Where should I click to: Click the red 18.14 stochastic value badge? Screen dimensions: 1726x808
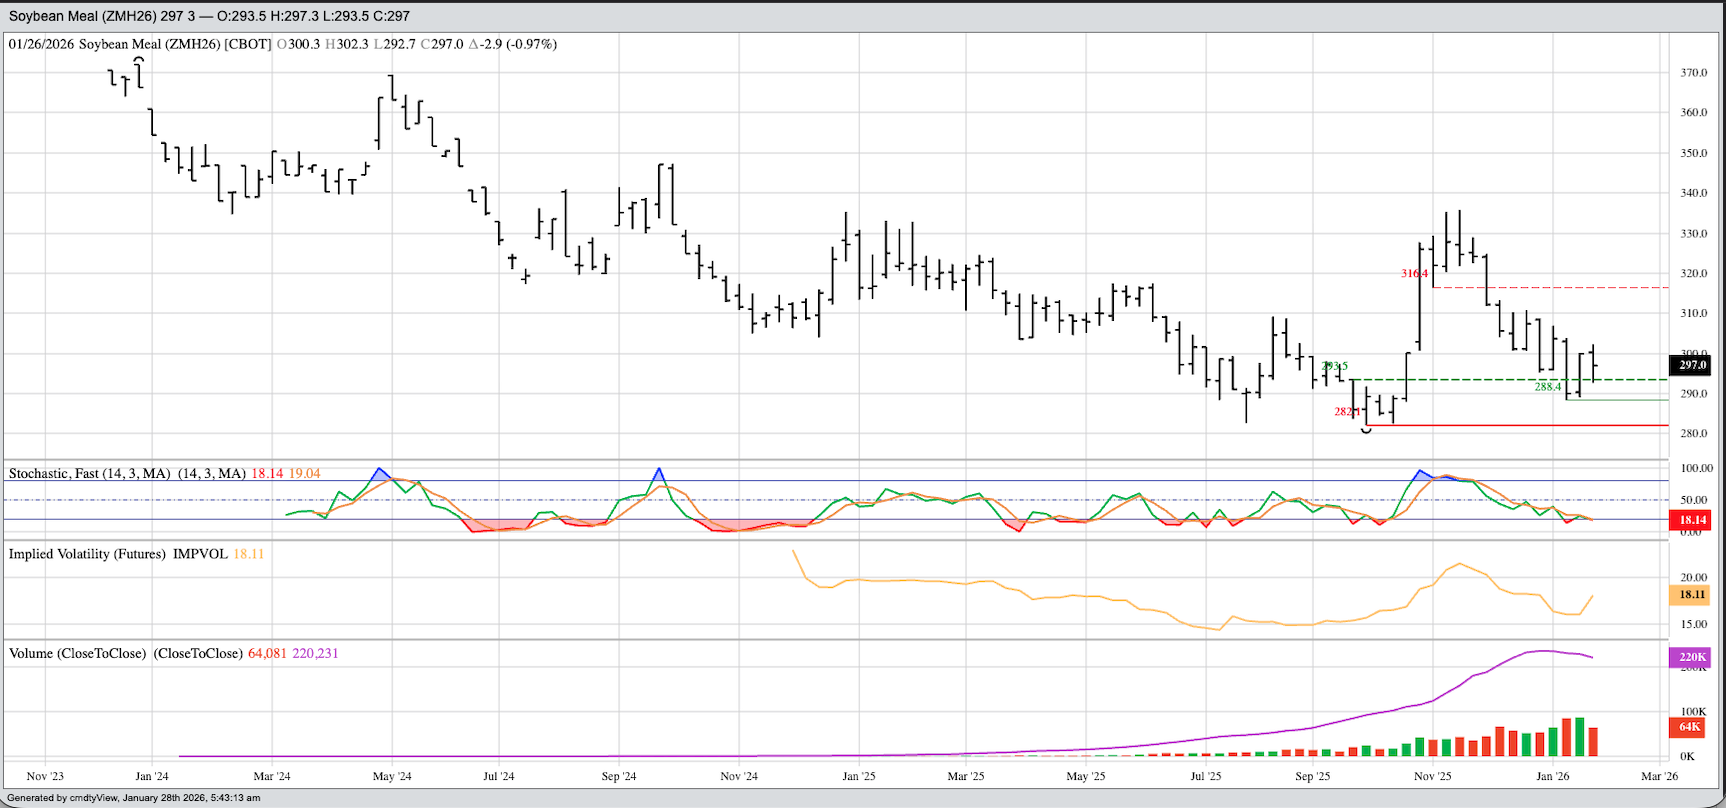(x=1691, y=520)
